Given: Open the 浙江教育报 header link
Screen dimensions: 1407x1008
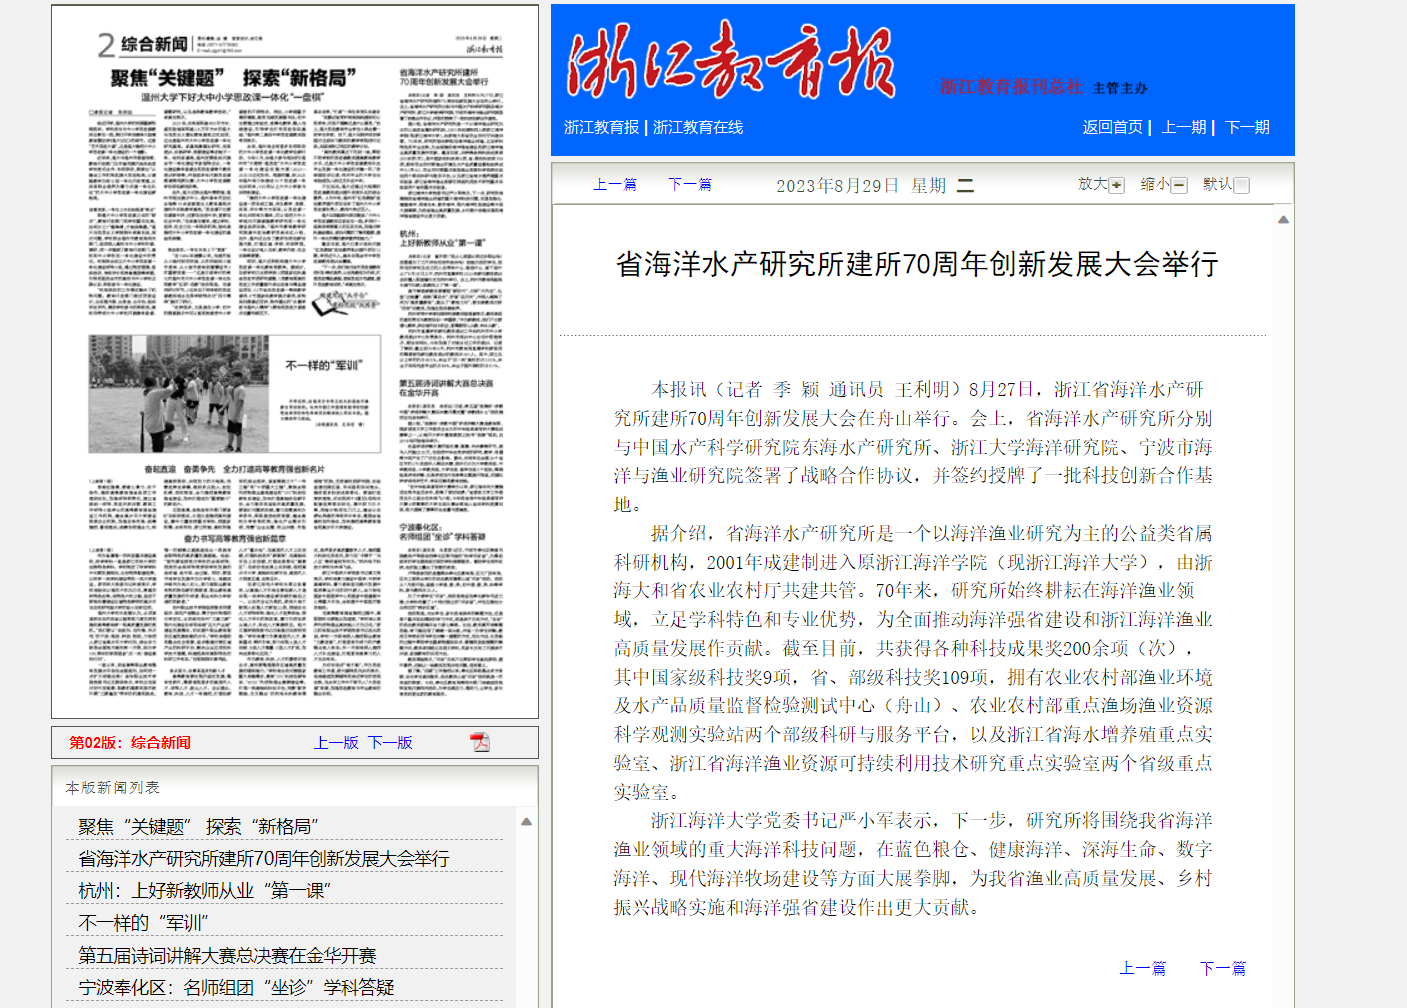Looking at the screenshot, I should pyautogui.click(x=601, y=127).
